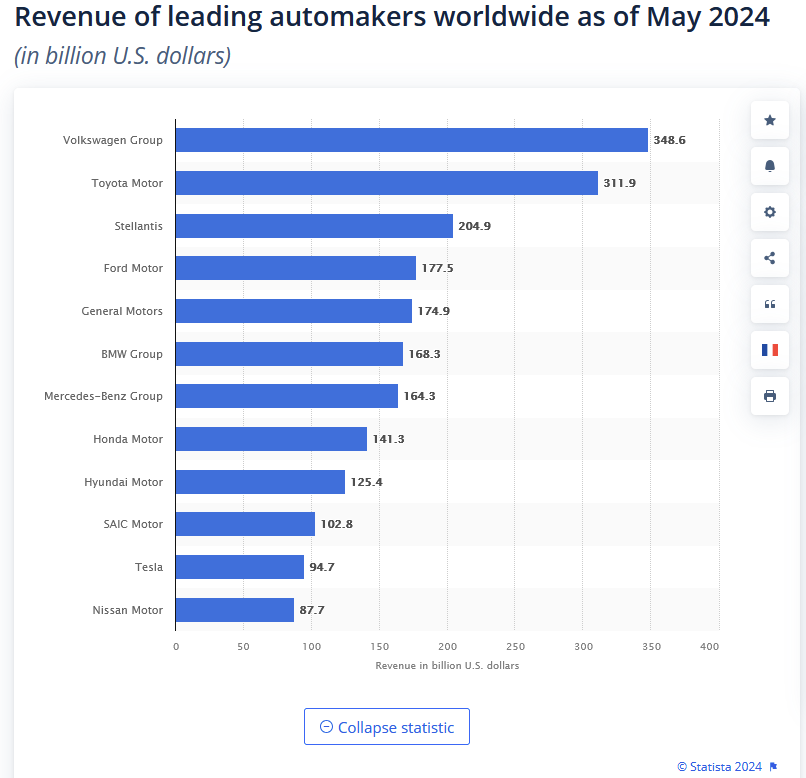This screenshot has height=778, width=806.
Task: Click the Hyundai Motor bar
Action: click(x=260, y=482)
